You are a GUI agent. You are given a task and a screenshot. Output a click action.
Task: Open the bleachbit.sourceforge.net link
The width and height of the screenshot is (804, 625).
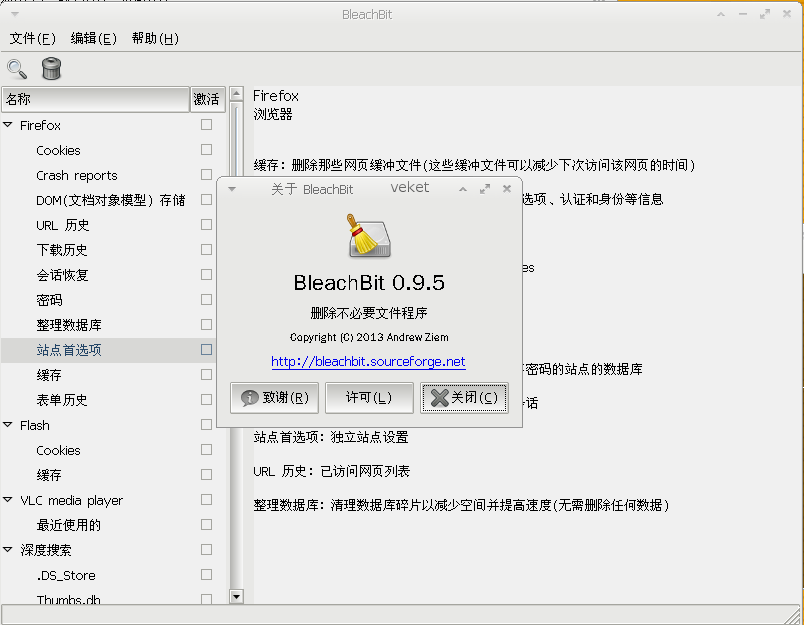coord(368,362)
